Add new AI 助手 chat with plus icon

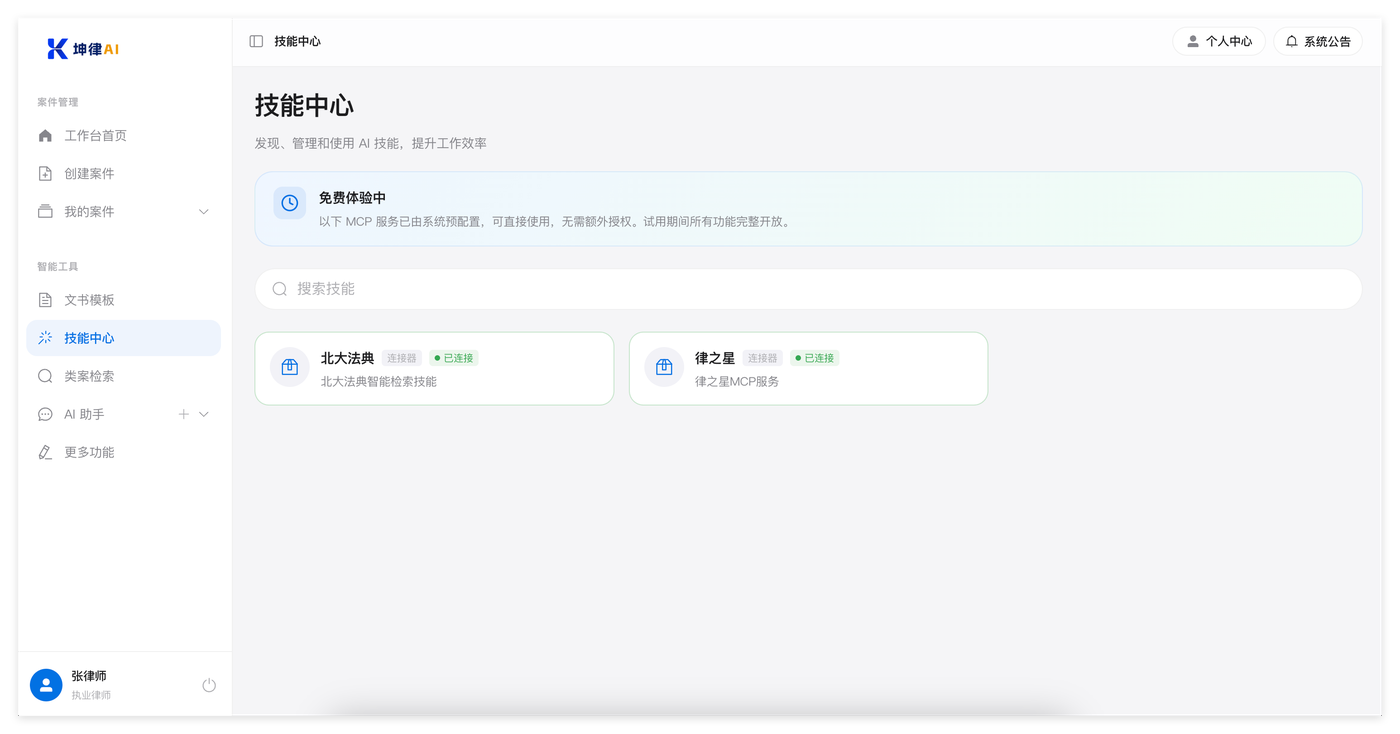click(x=183, y=414)
